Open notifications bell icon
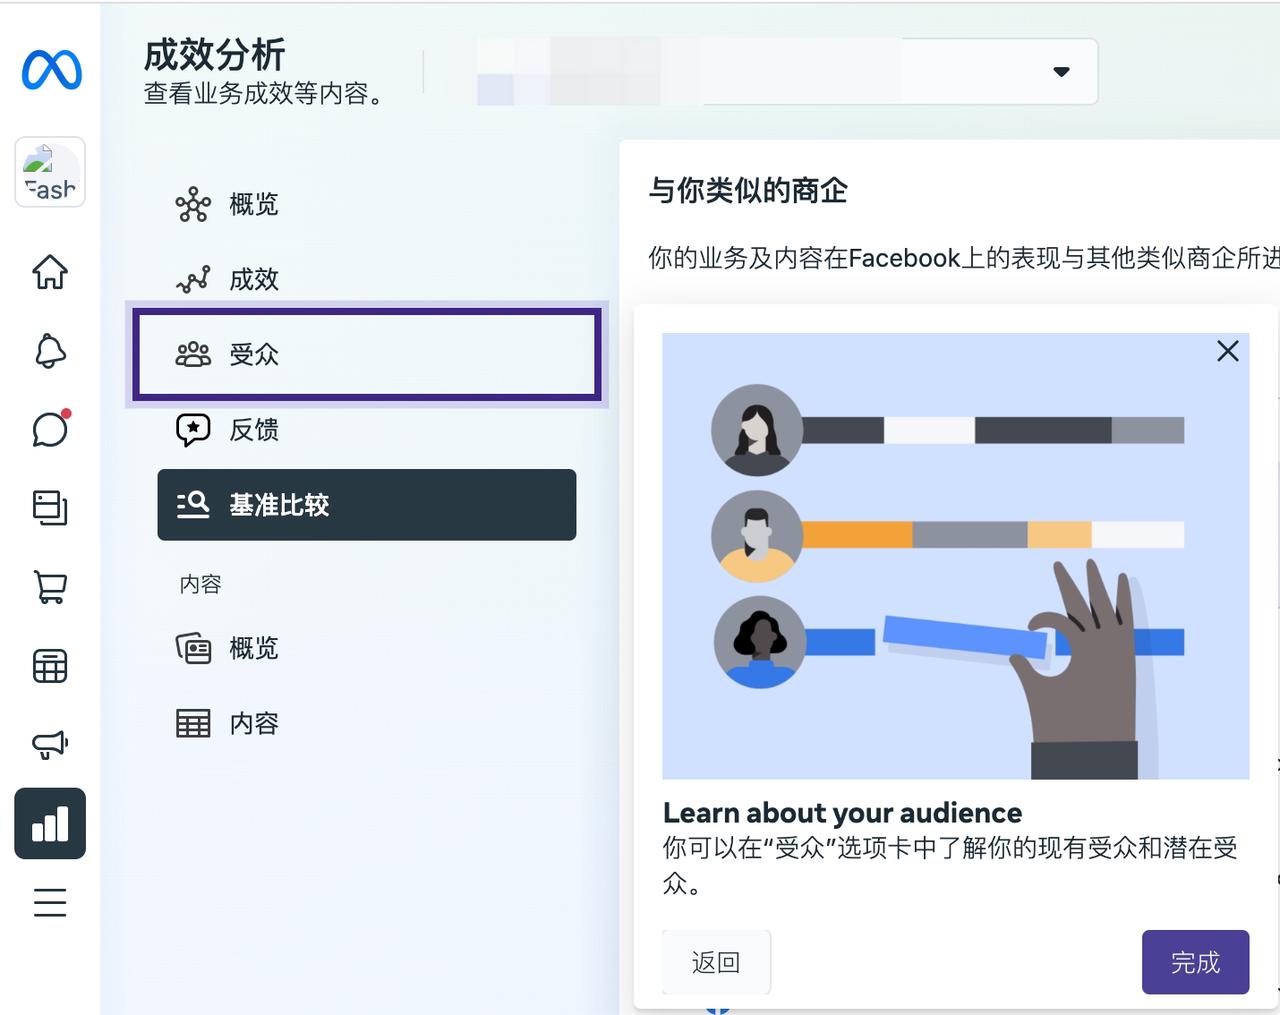The image size is (1280, 1015). (50, 351)
